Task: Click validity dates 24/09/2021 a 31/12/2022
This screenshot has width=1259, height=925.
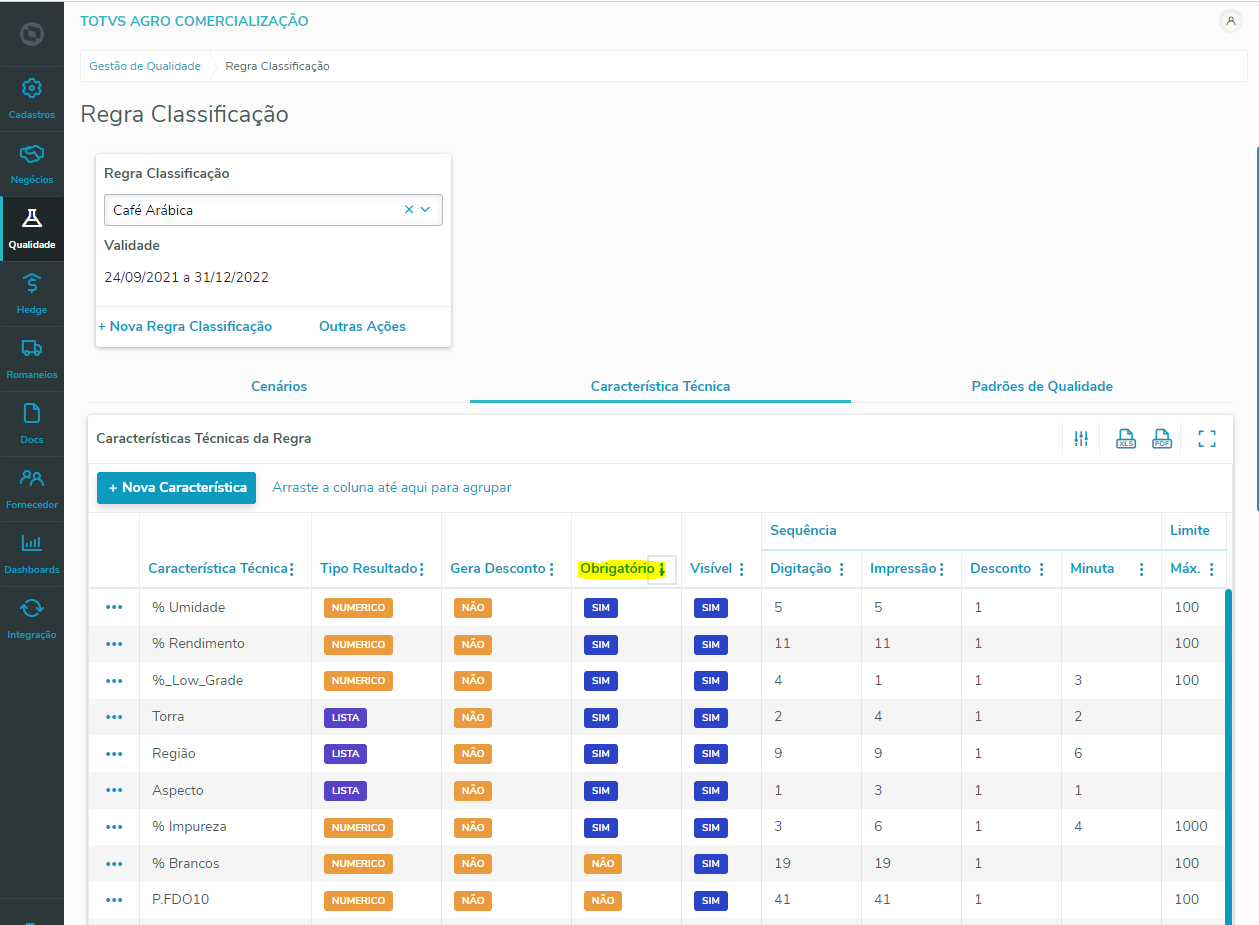Action: coord(186,277)
